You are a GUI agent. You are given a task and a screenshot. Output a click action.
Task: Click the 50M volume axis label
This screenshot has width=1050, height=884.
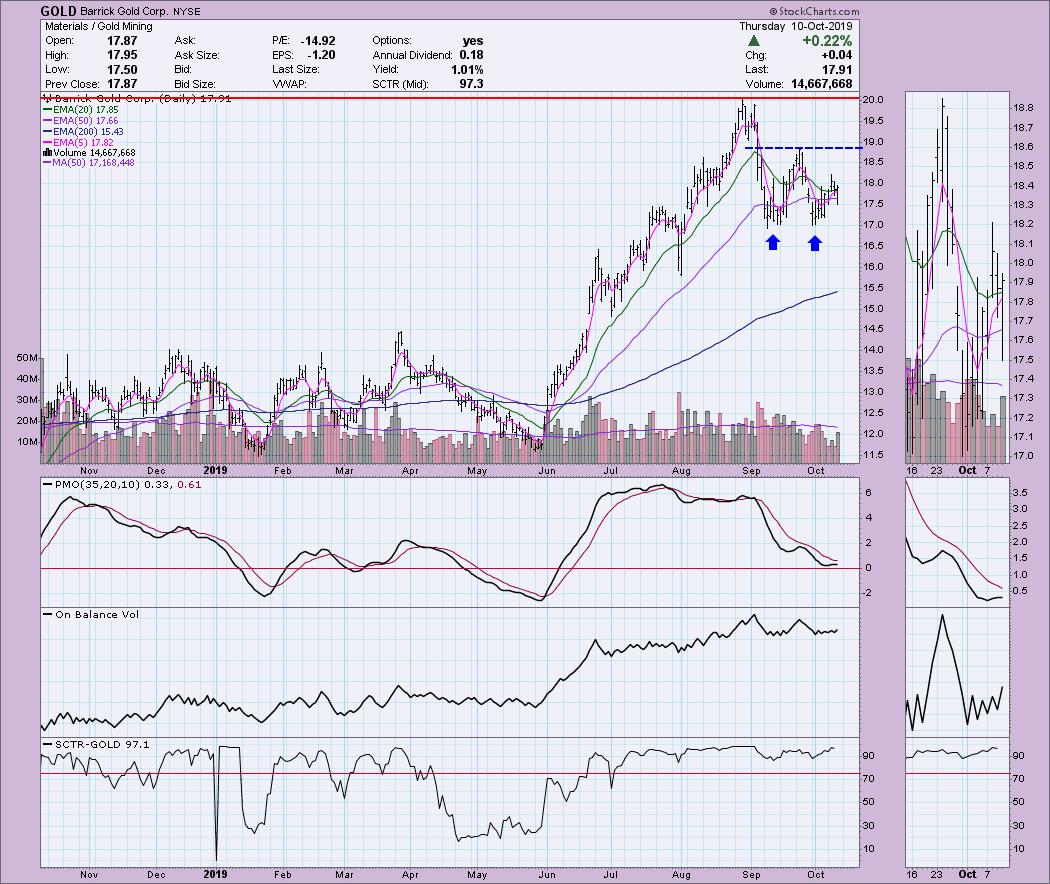pyautogui.click(x=27, y=358)
